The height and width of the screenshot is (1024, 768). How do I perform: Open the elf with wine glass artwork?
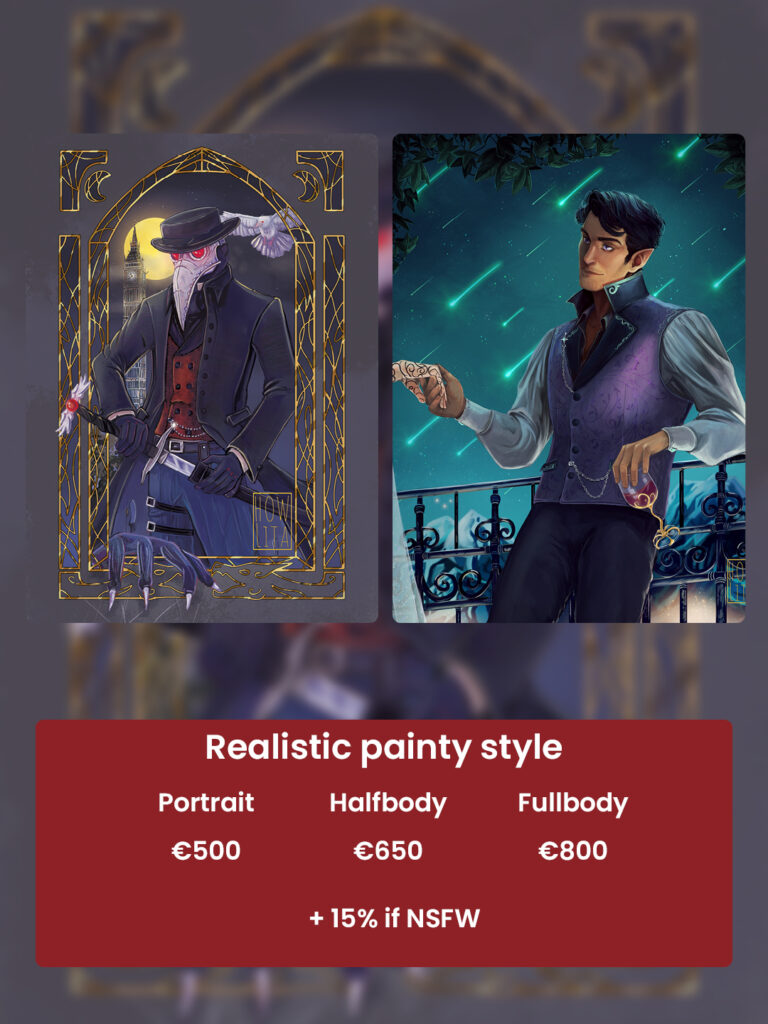click(x=568, y=378)
